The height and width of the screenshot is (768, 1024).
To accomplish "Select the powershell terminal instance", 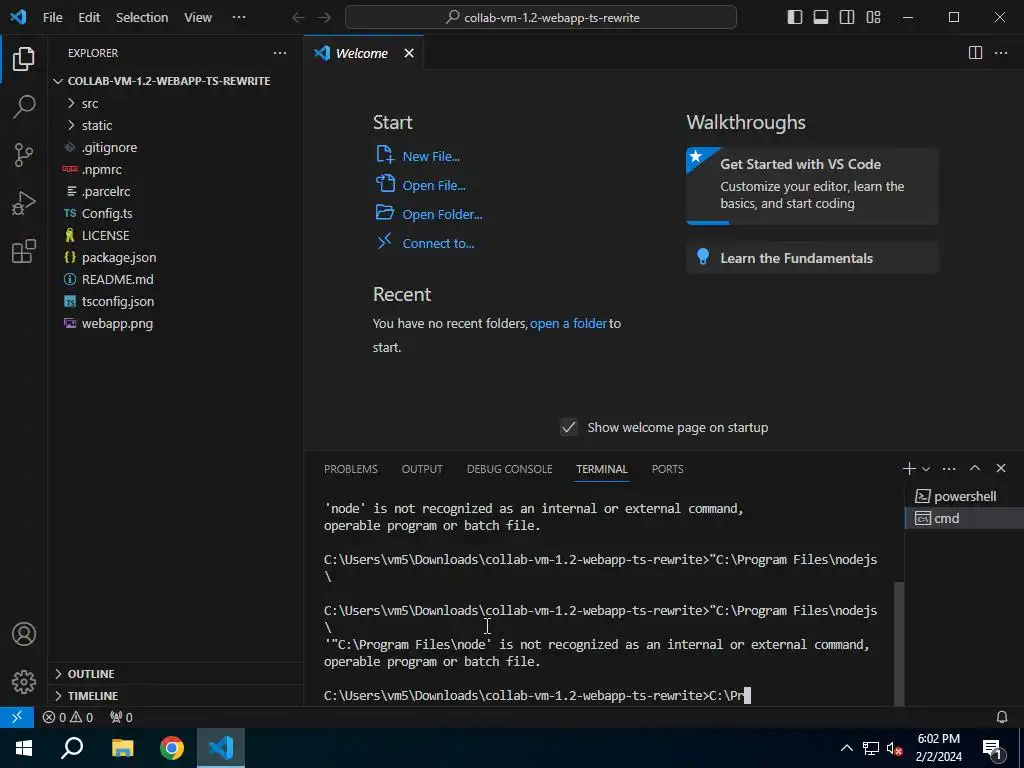I will tap(965, 496).
